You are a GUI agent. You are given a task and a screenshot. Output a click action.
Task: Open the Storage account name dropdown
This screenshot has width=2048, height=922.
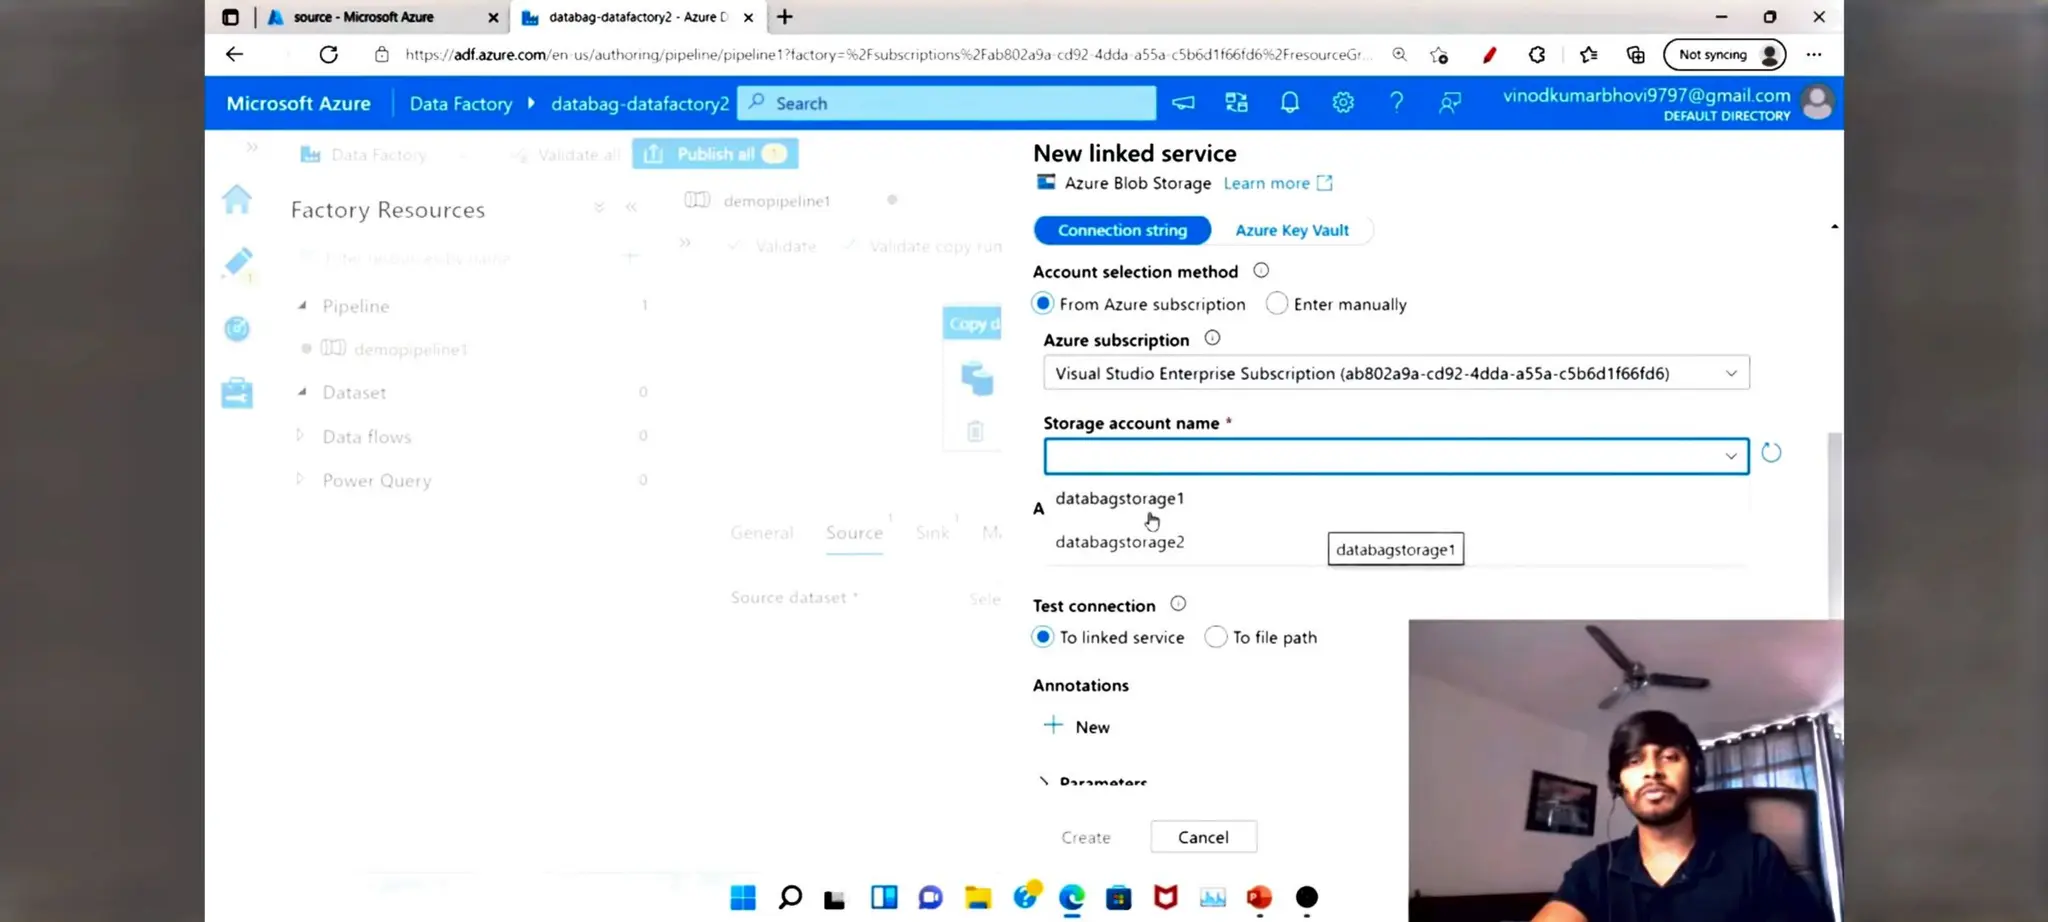[1396, 456]
